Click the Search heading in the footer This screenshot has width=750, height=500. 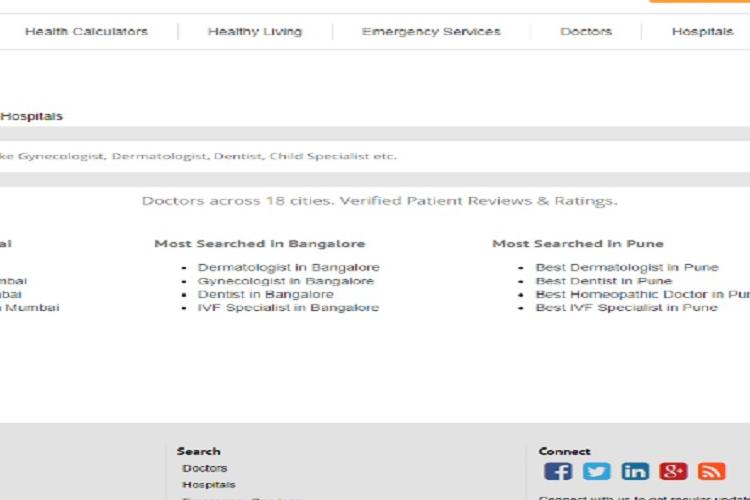(x=199, y=451)
